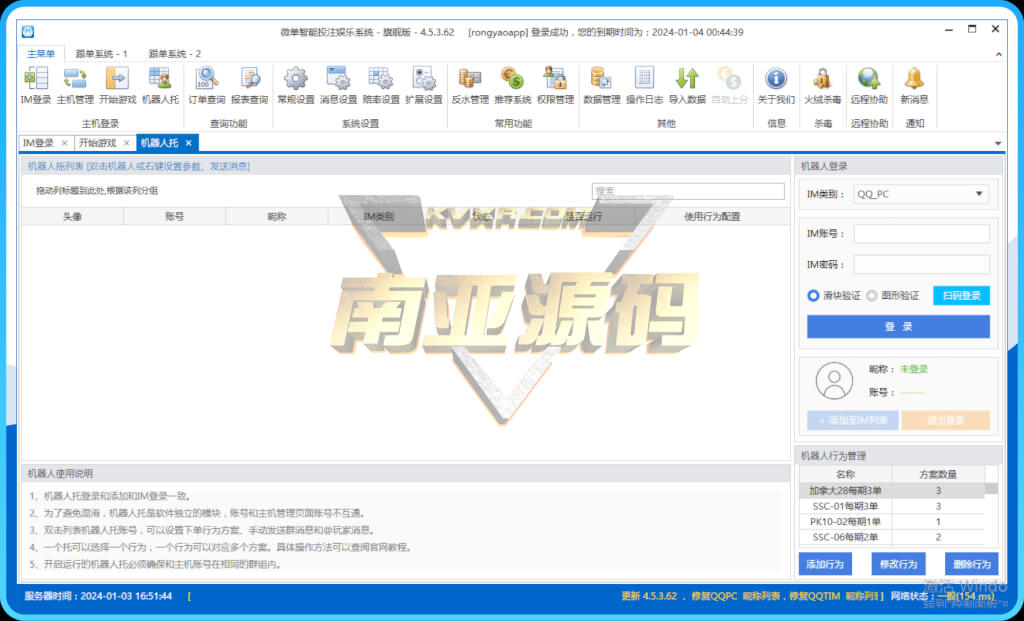Open 反水管理 rebate management
The height and width of the screenshot is (621, 1024).
tap(470, 86)
